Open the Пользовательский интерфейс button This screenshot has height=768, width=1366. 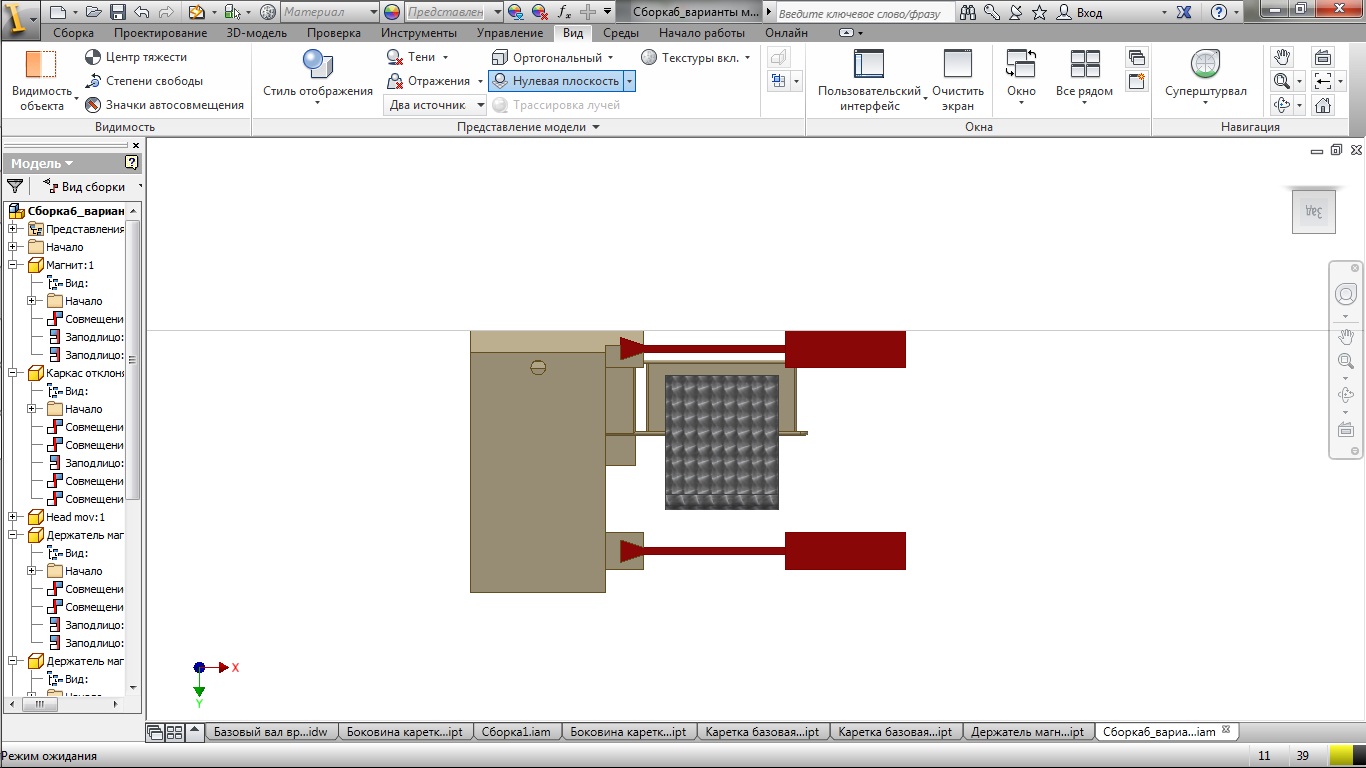coord(869,80)
